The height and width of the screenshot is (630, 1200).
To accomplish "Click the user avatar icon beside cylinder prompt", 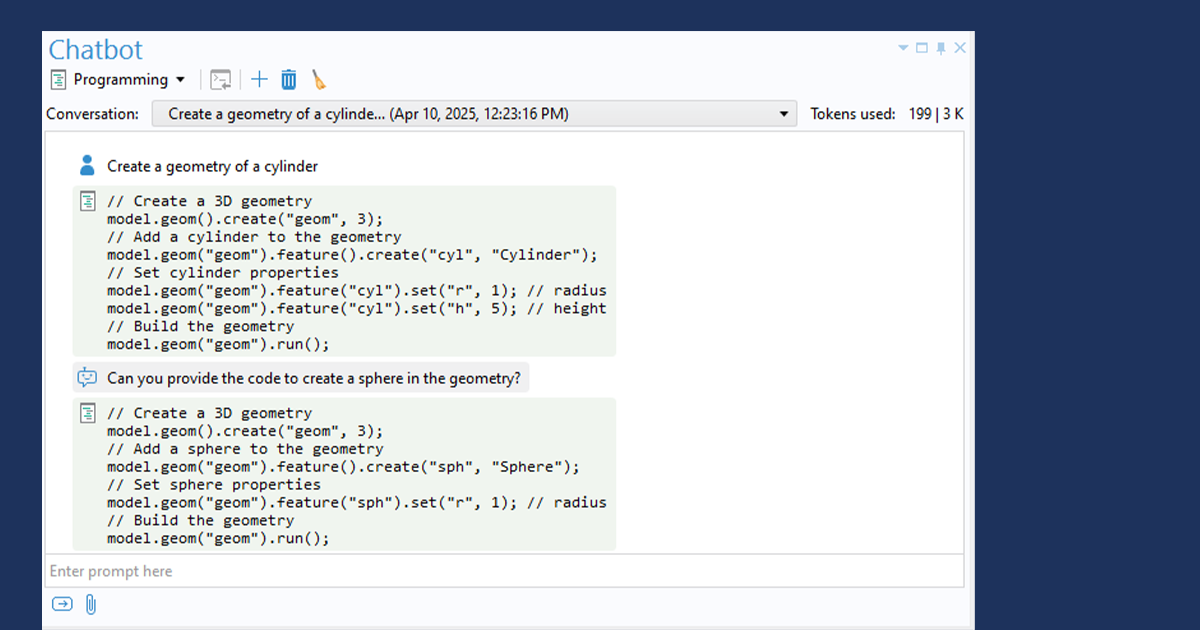I will tap(88, 165).
